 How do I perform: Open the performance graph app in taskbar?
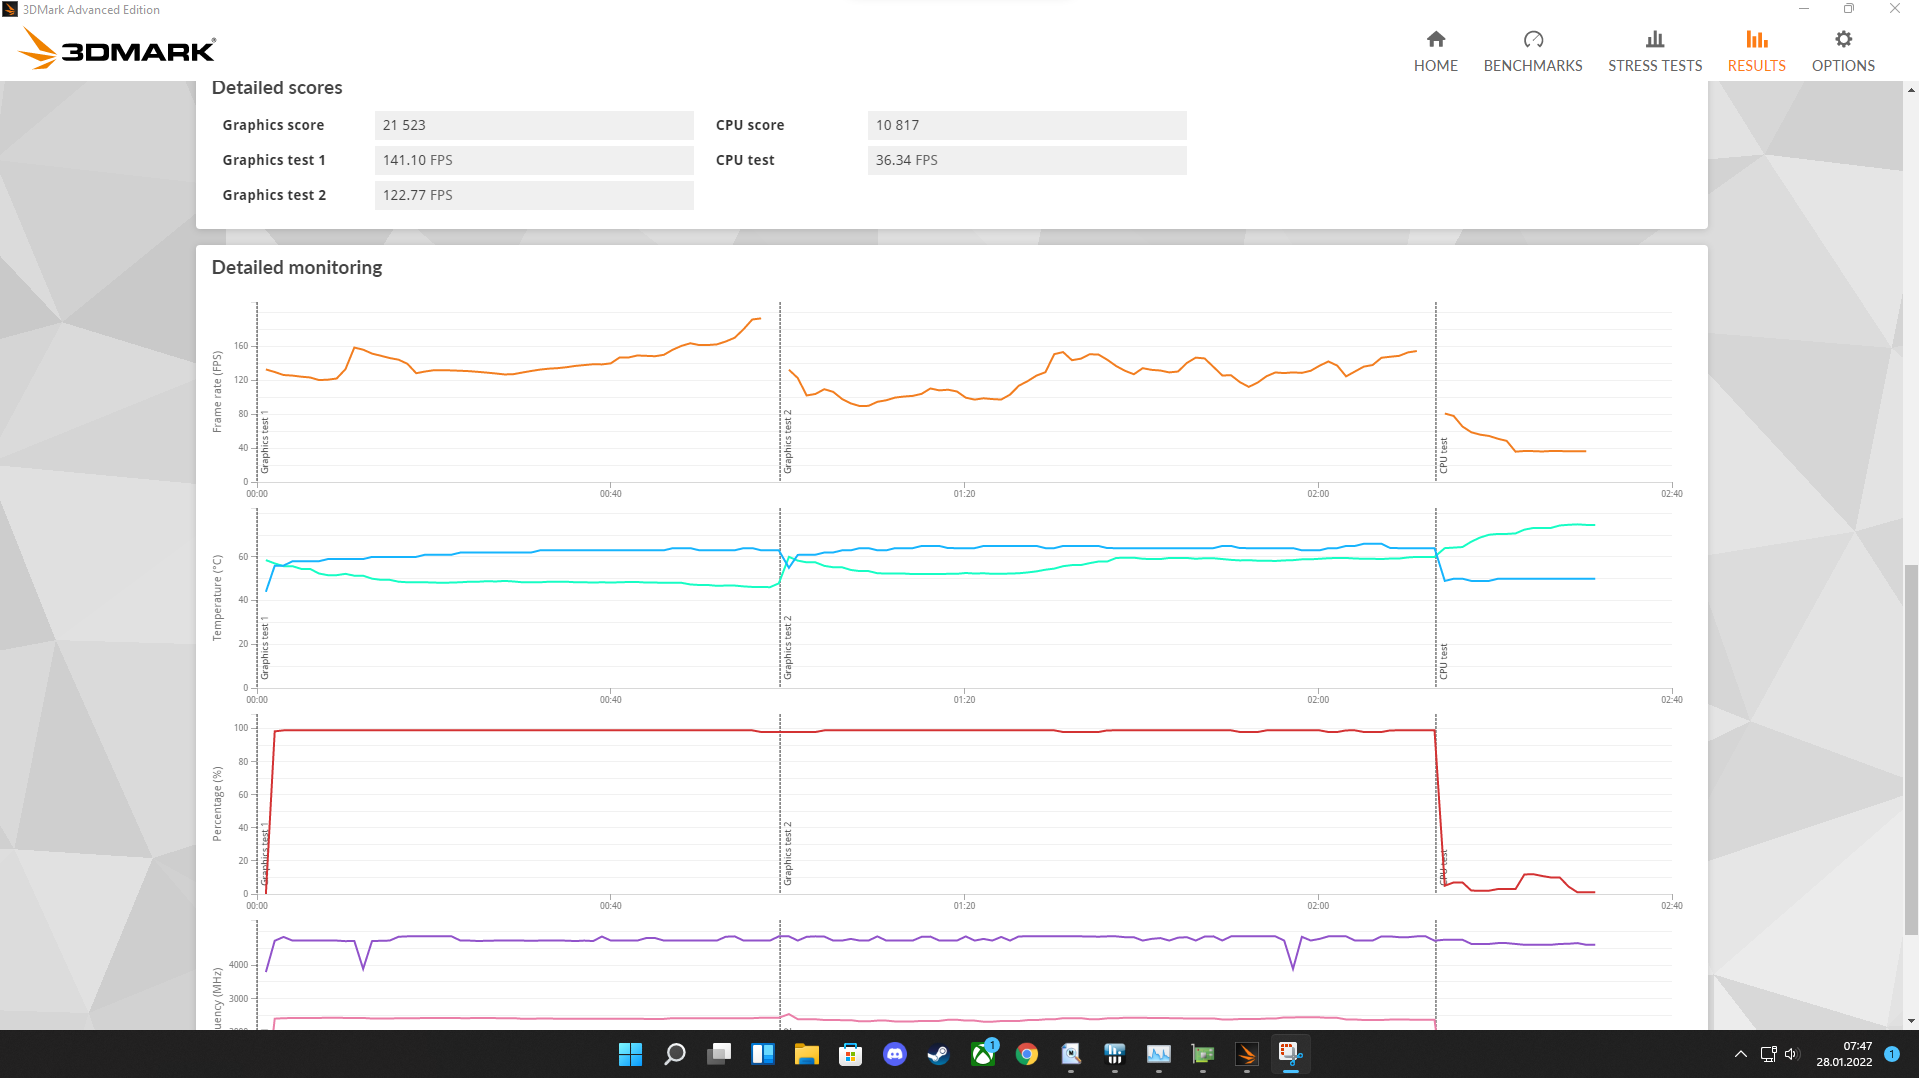[x=1159, y=1054]
